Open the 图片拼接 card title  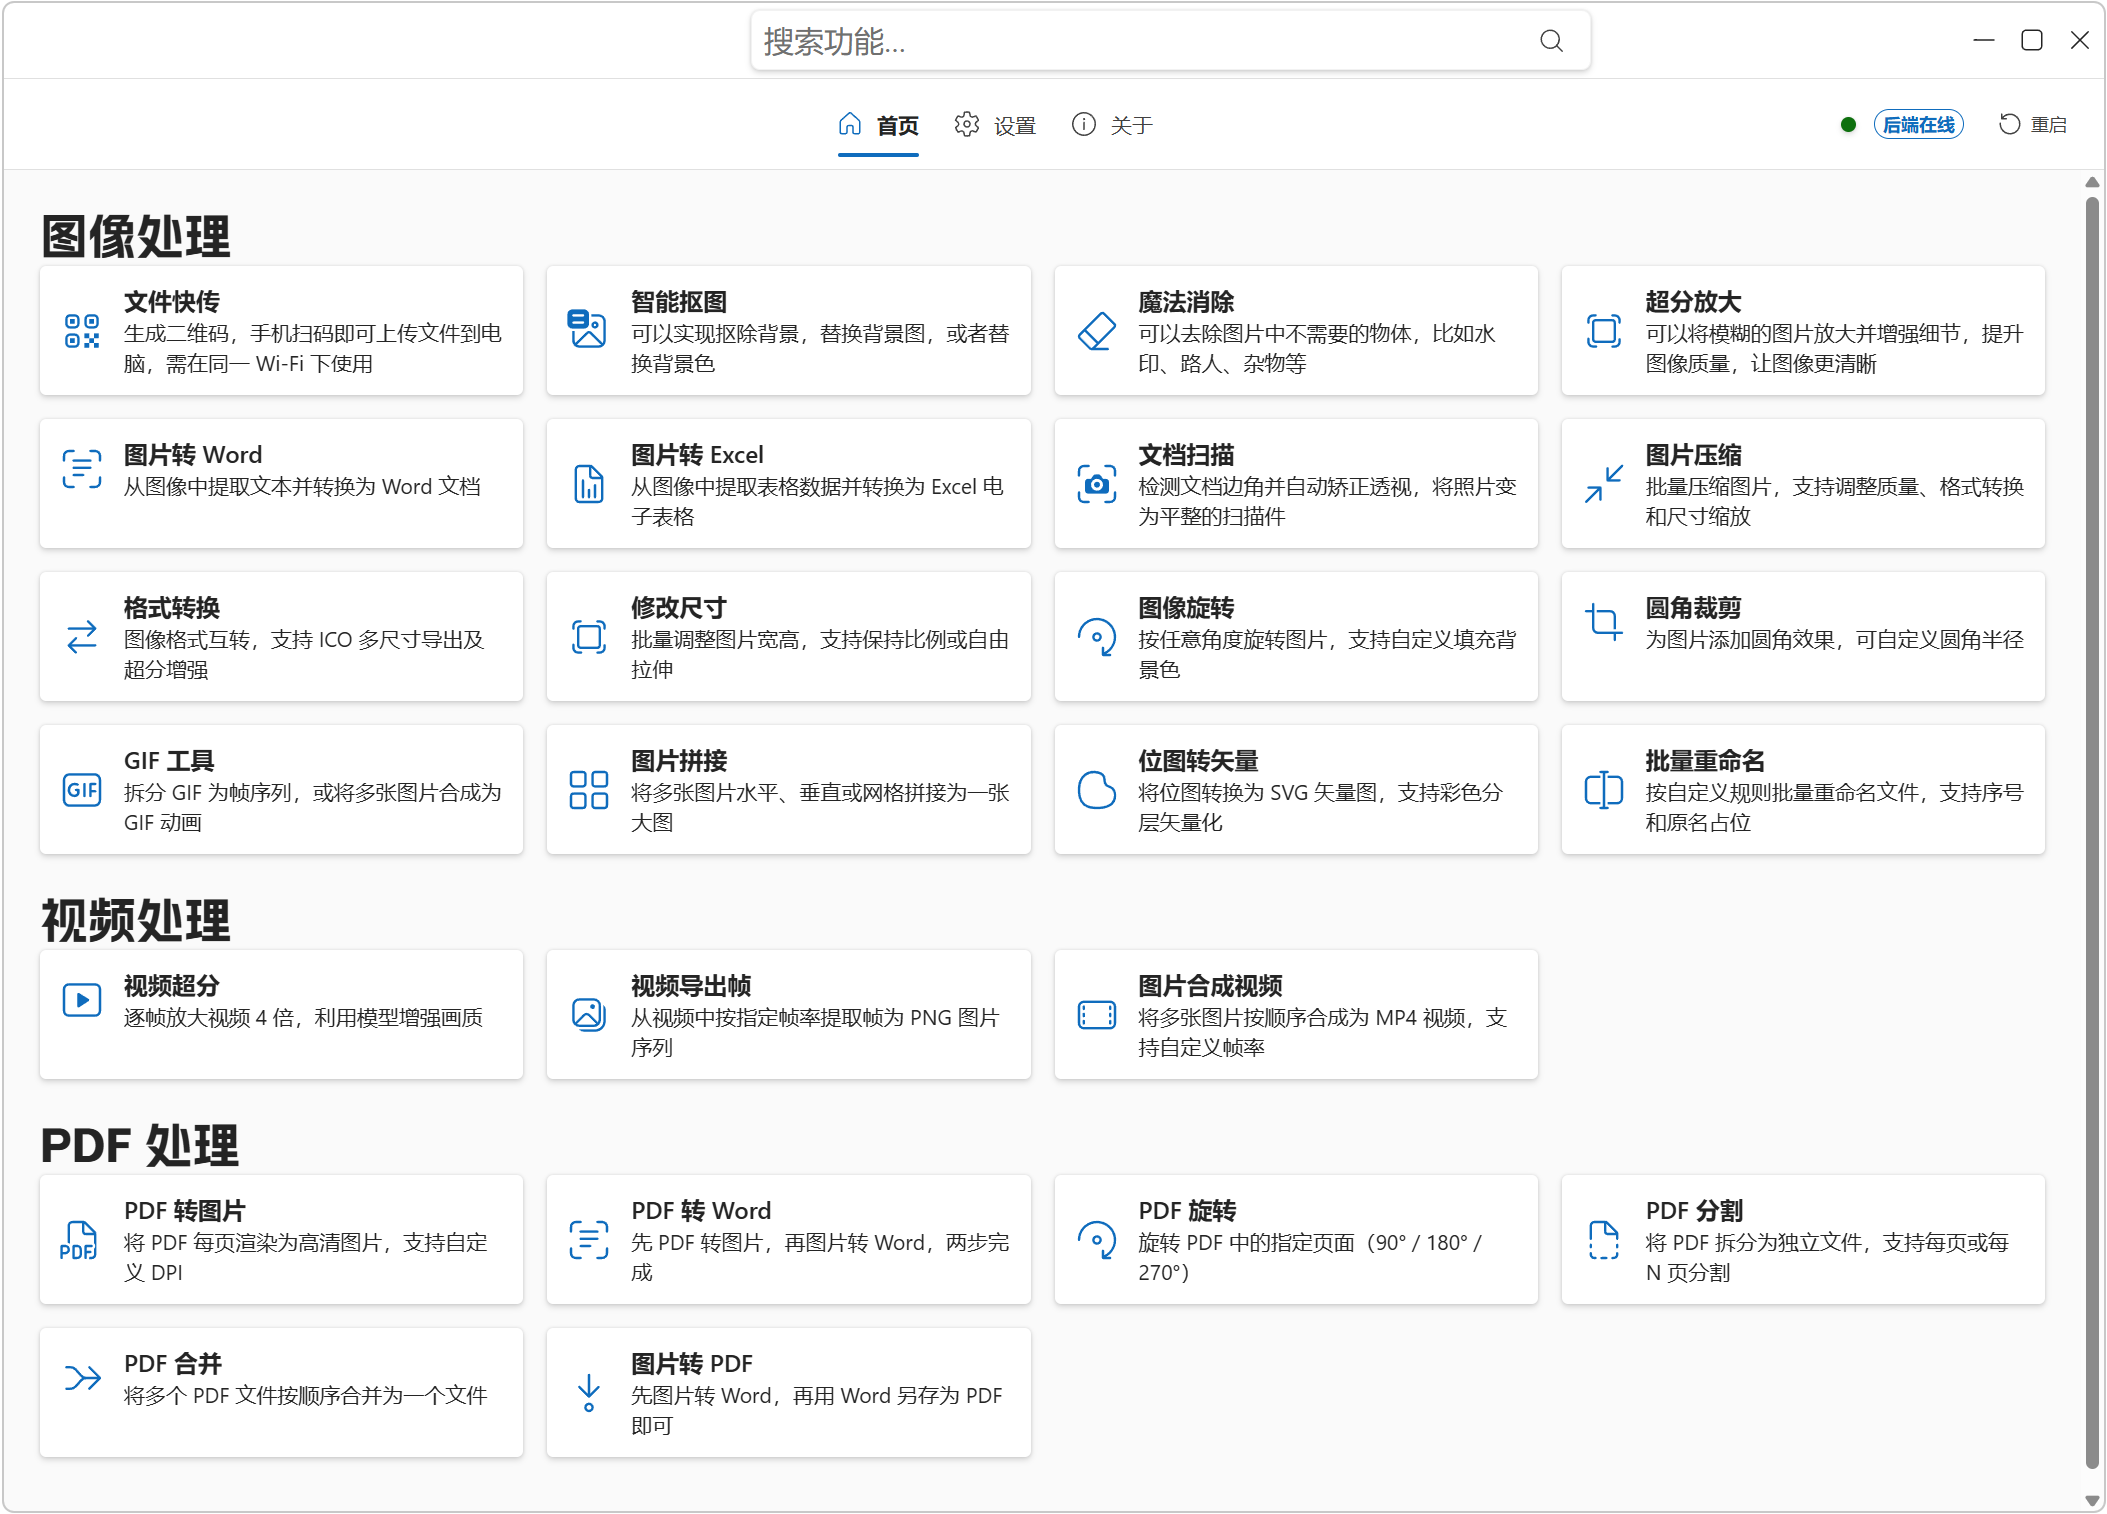pos(679,761)
